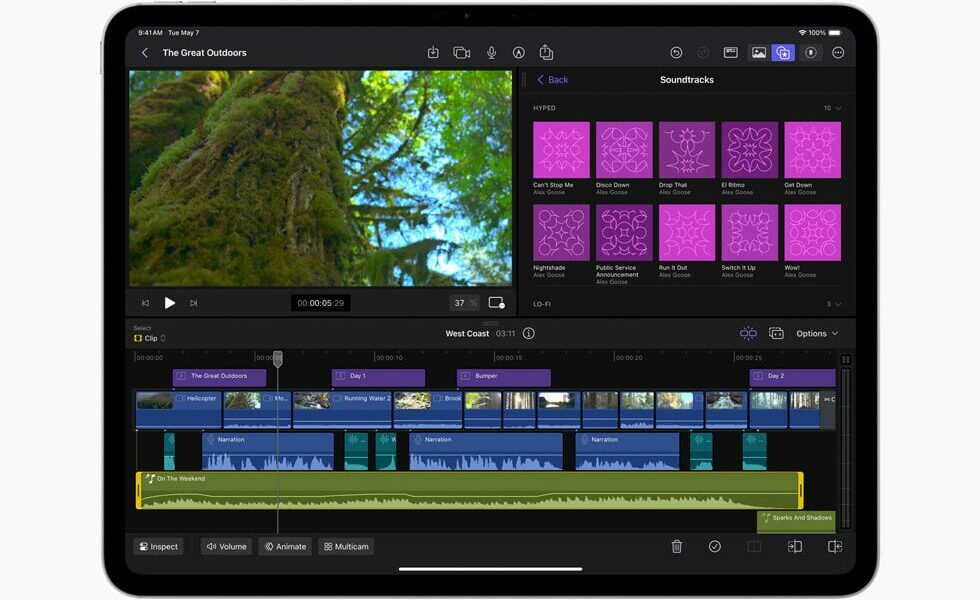The image size is (980, 600).
Task: Delete selected clip with trash icon
Action: pyautogui.click(x=677, y=547)
